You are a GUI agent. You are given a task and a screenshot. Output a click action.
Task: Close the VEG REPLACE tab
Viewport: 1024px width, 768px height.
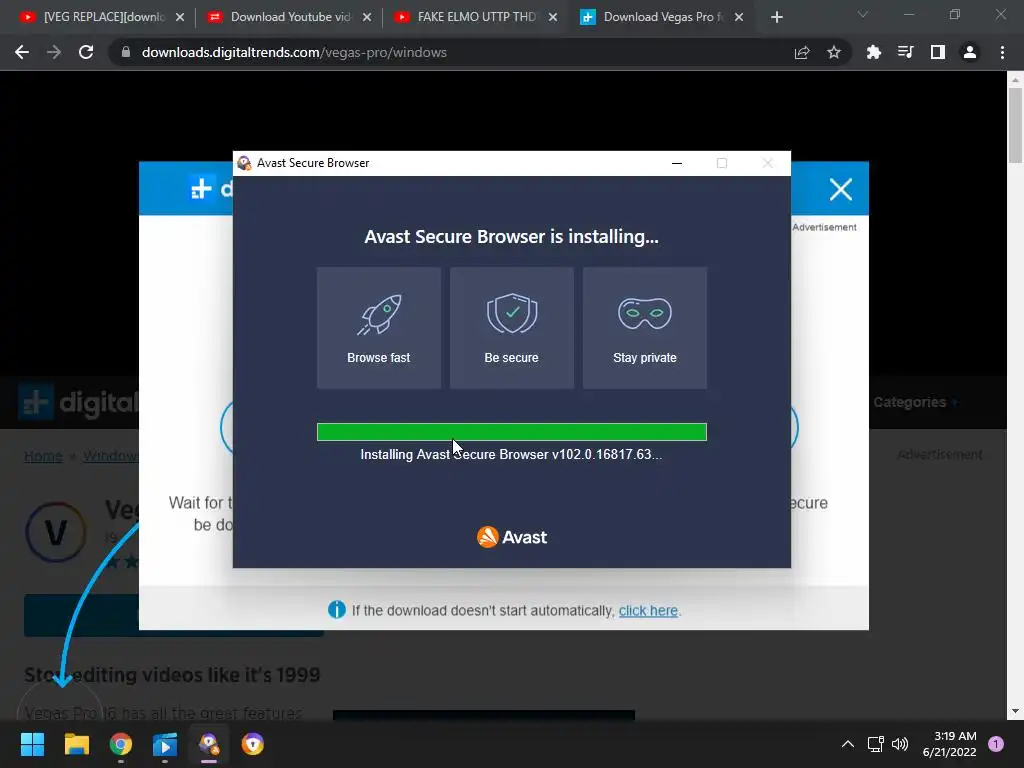pyautogui.click(x=180, y=17)
